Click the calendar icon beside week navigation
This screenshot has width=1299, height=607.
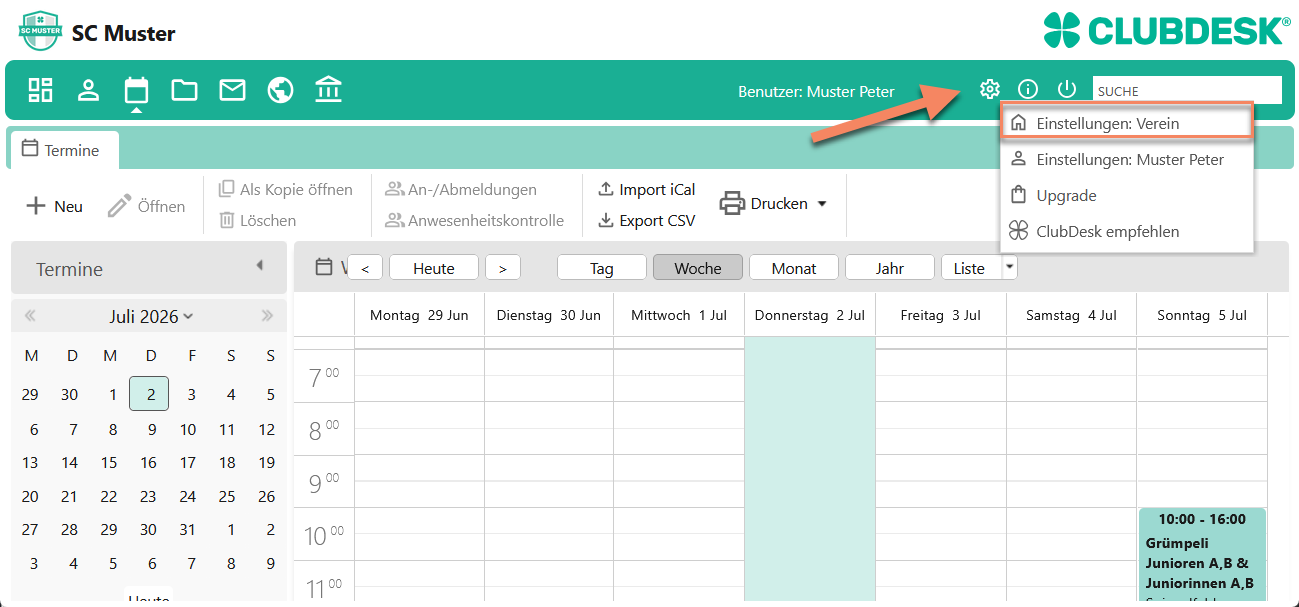[324, 267]
